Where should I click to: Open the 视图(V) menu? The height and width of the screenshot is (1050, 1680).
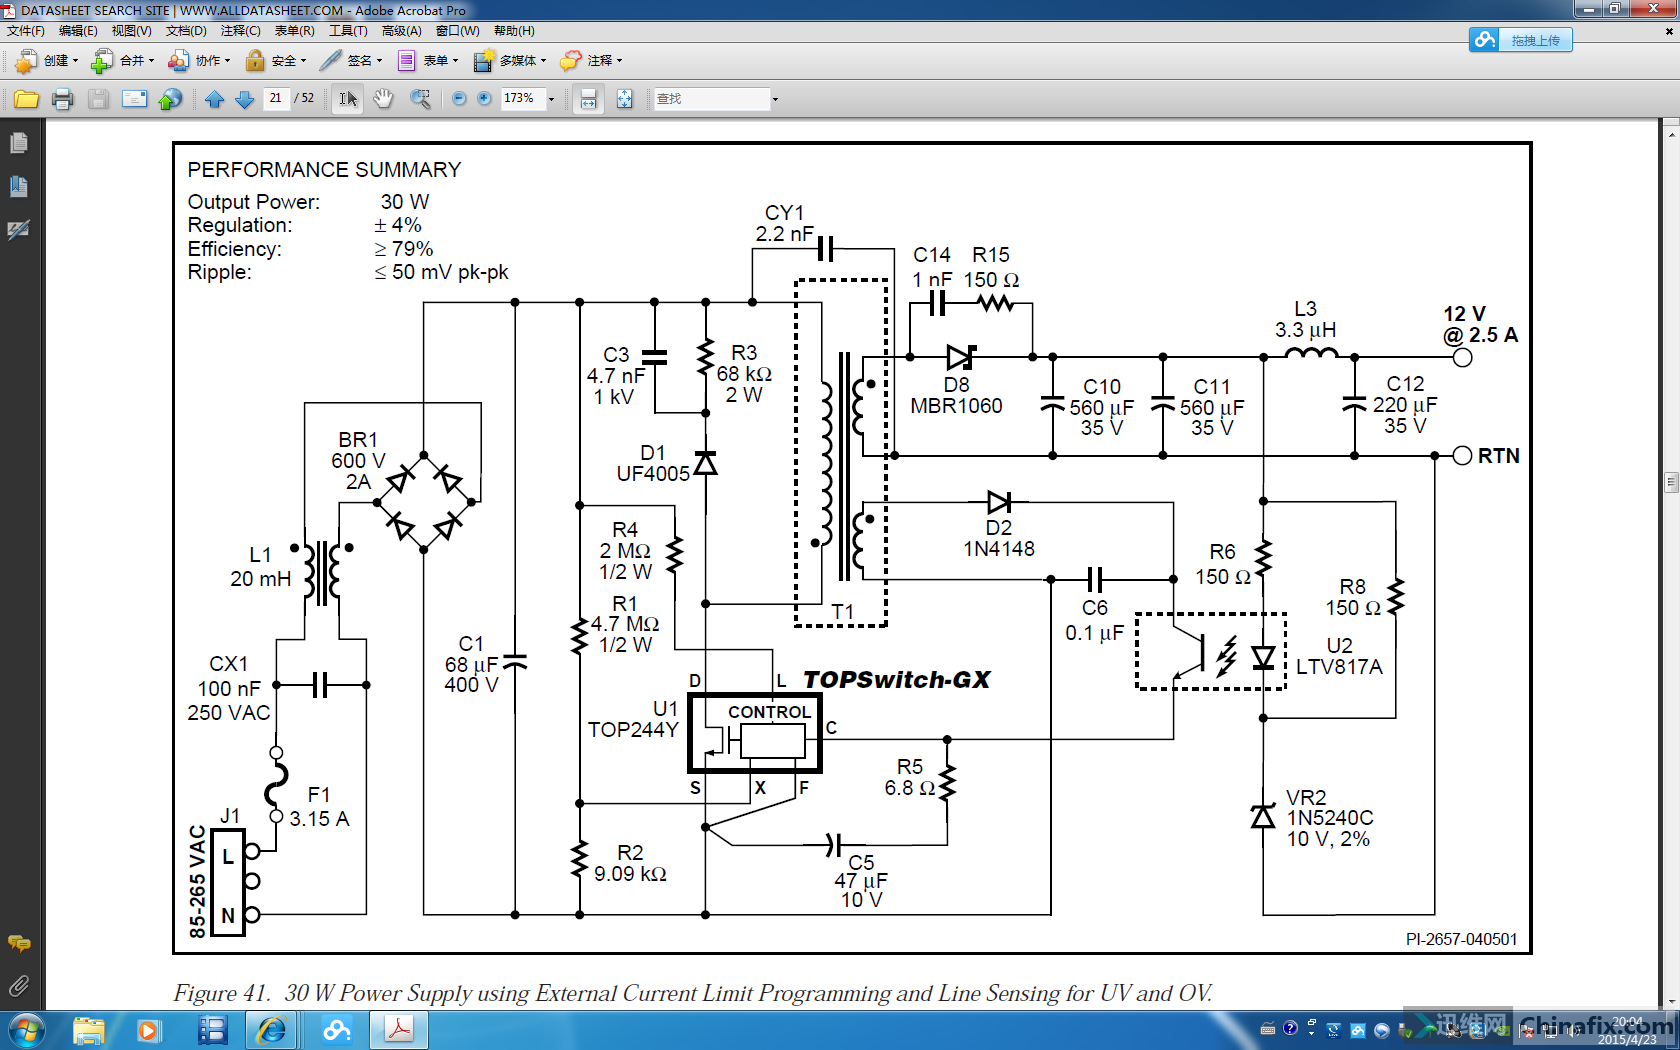click(x=131, y=31)
